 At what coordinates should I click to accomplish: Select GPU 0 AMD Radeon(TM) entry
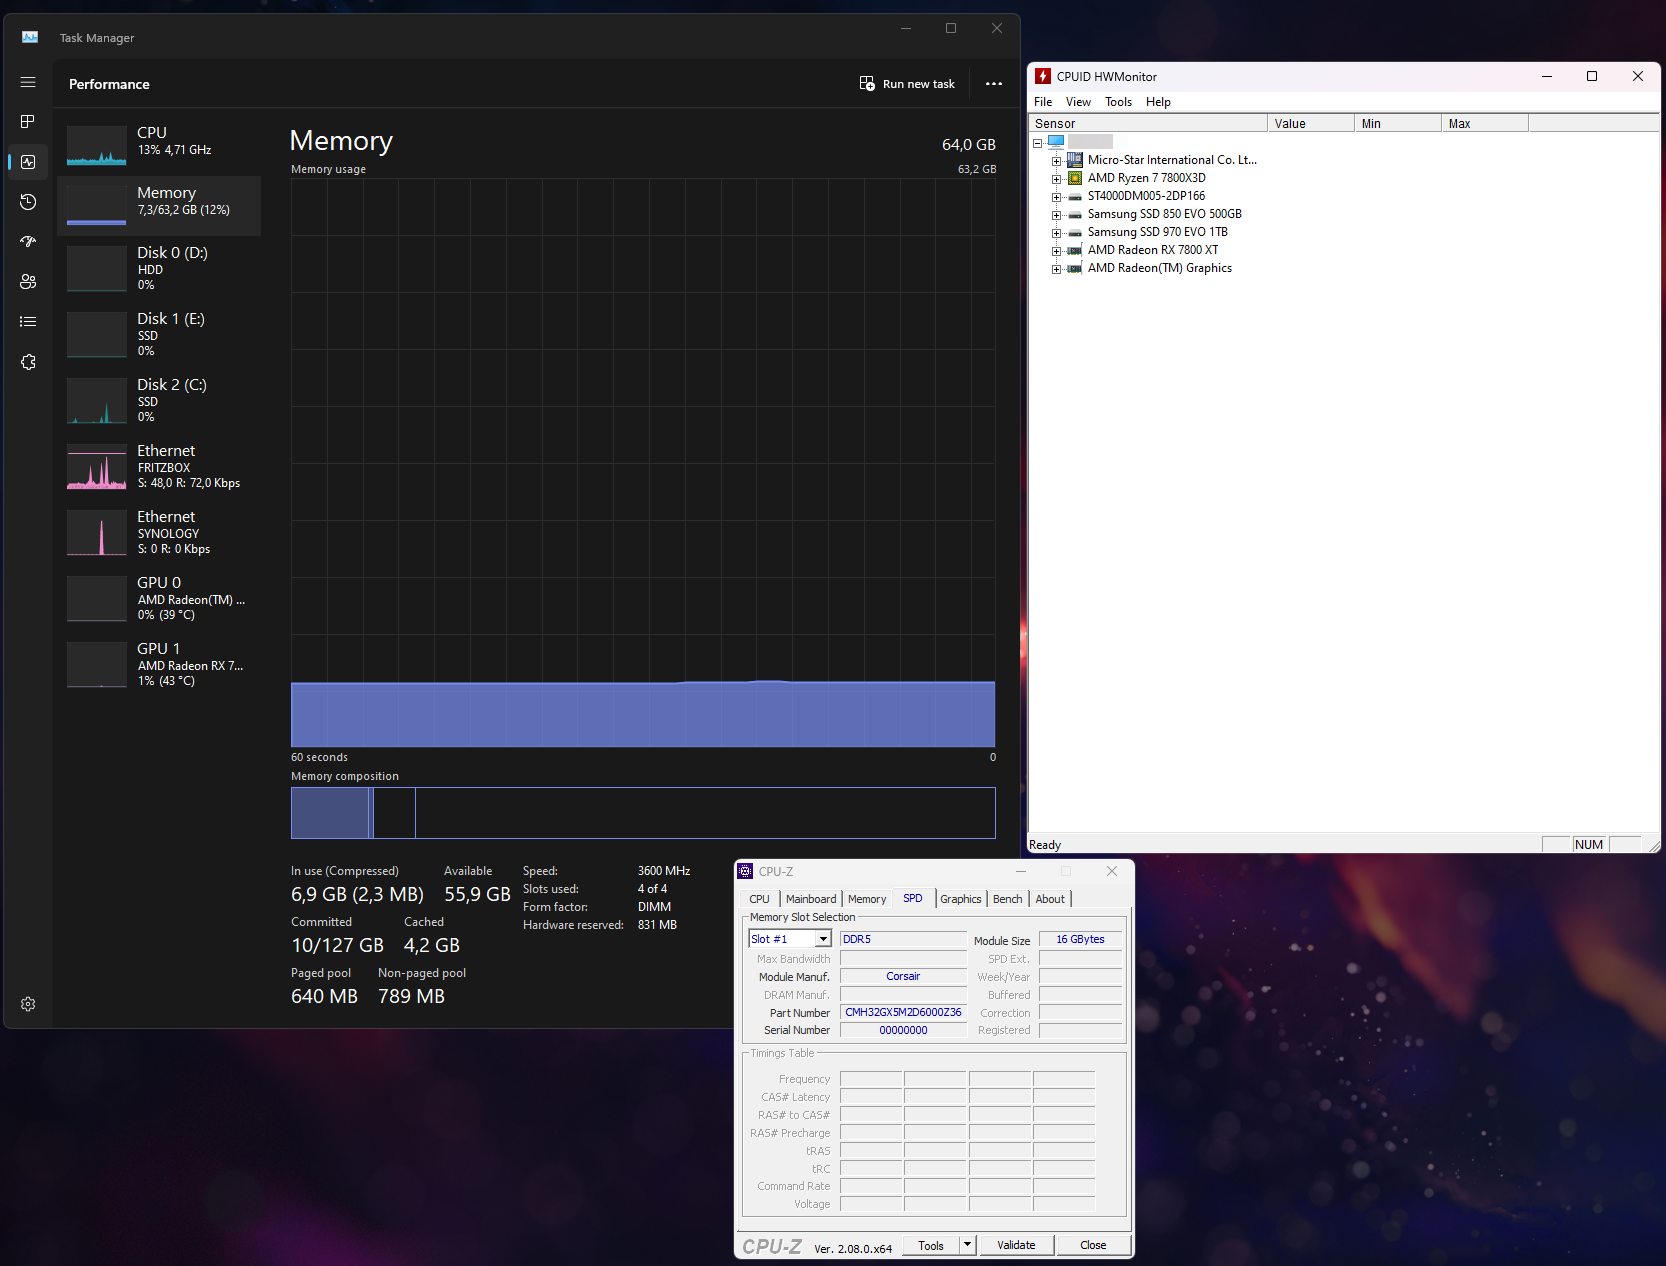159,600
